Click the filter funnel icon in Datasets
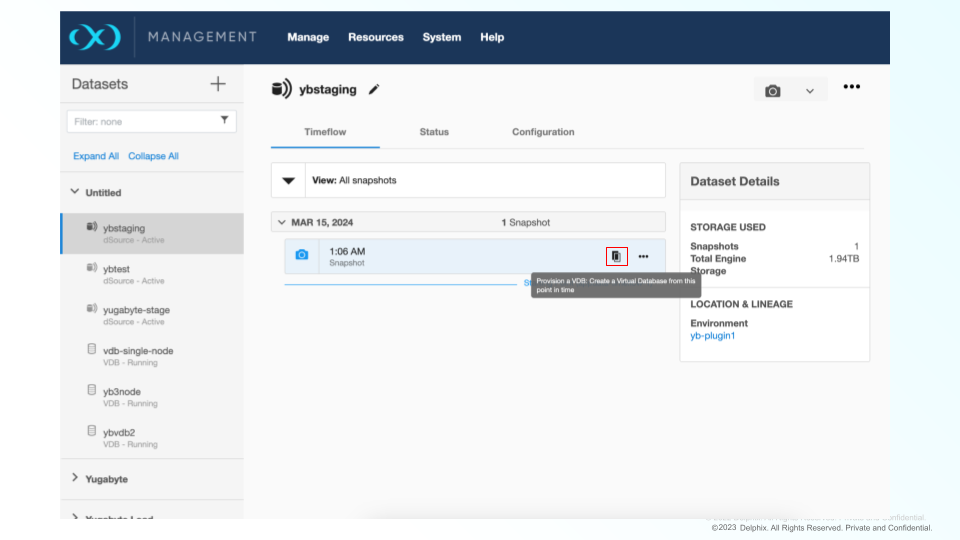960x540 pixels. tap(224, 120)
